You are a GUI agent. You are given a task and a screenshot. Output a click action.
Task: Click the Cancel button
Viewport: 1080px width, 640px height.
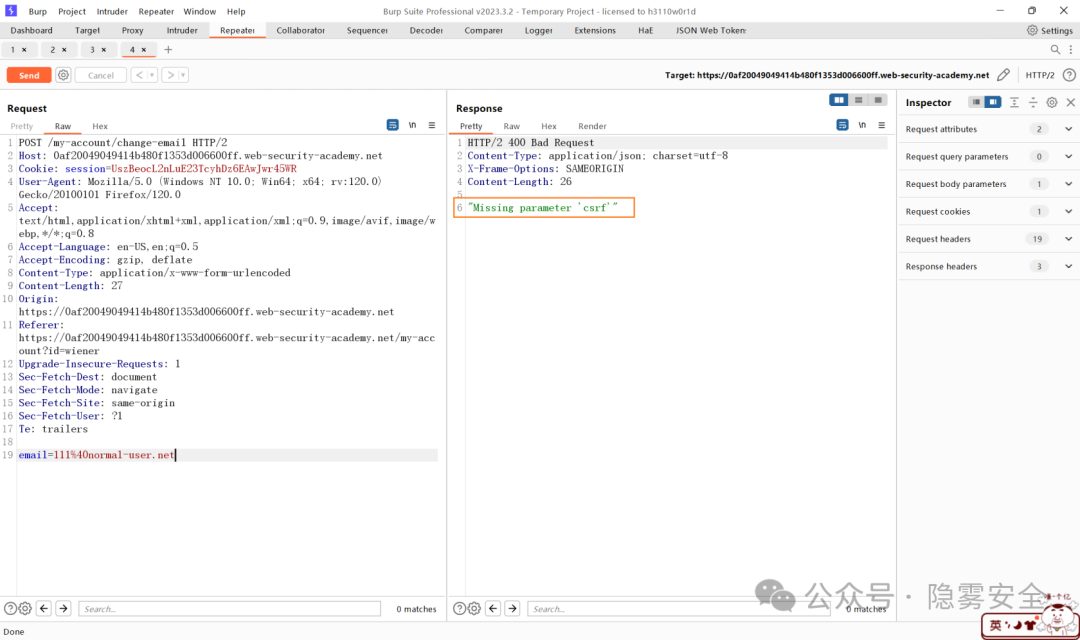click(x=101, y=75)
